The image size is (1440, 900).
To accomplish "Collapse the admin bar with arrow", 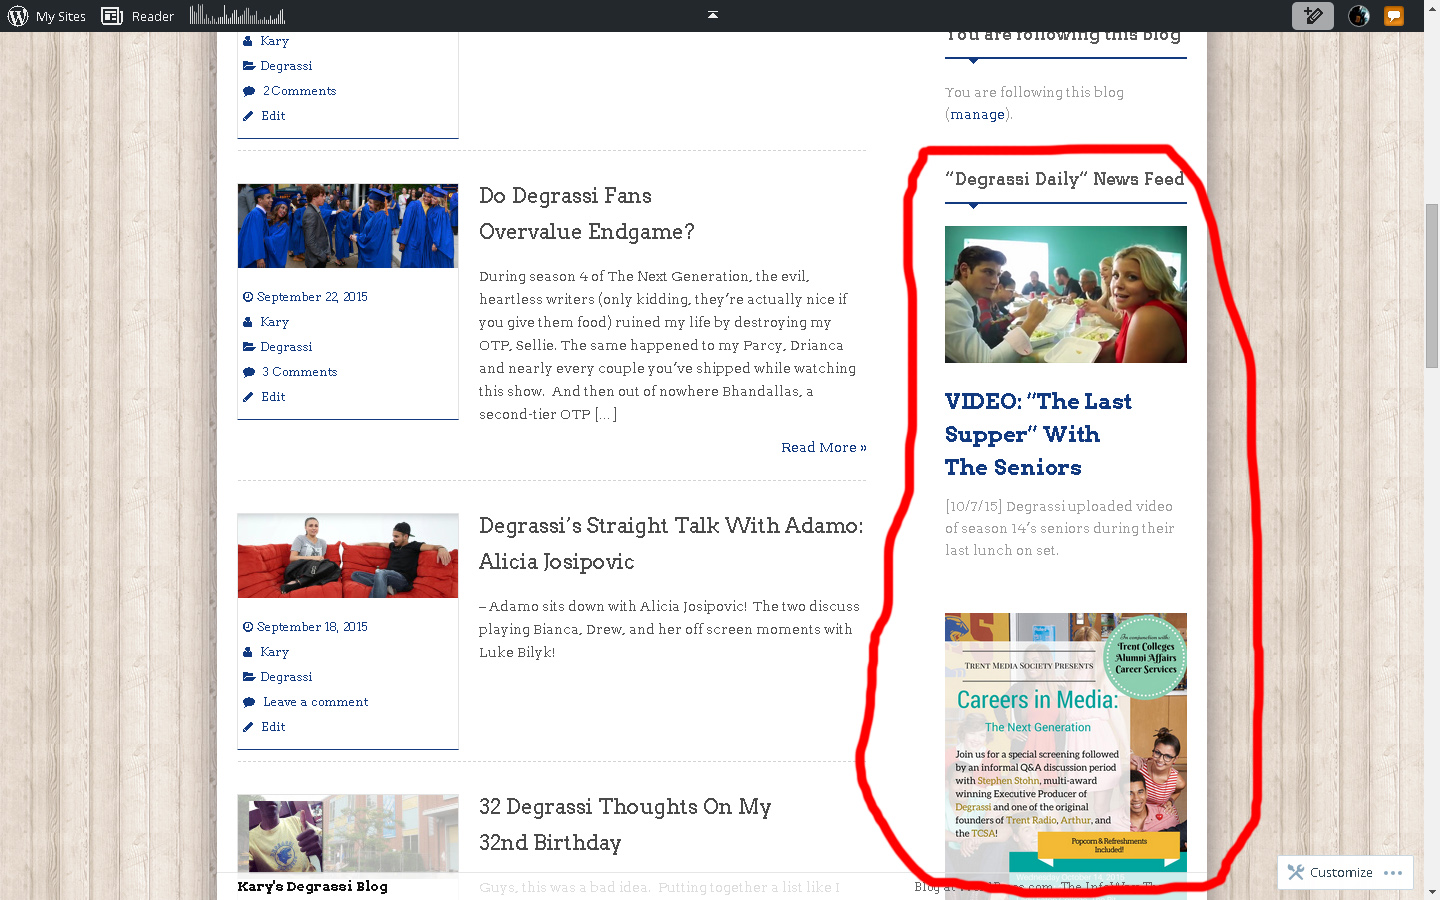I will coord(713,15).
